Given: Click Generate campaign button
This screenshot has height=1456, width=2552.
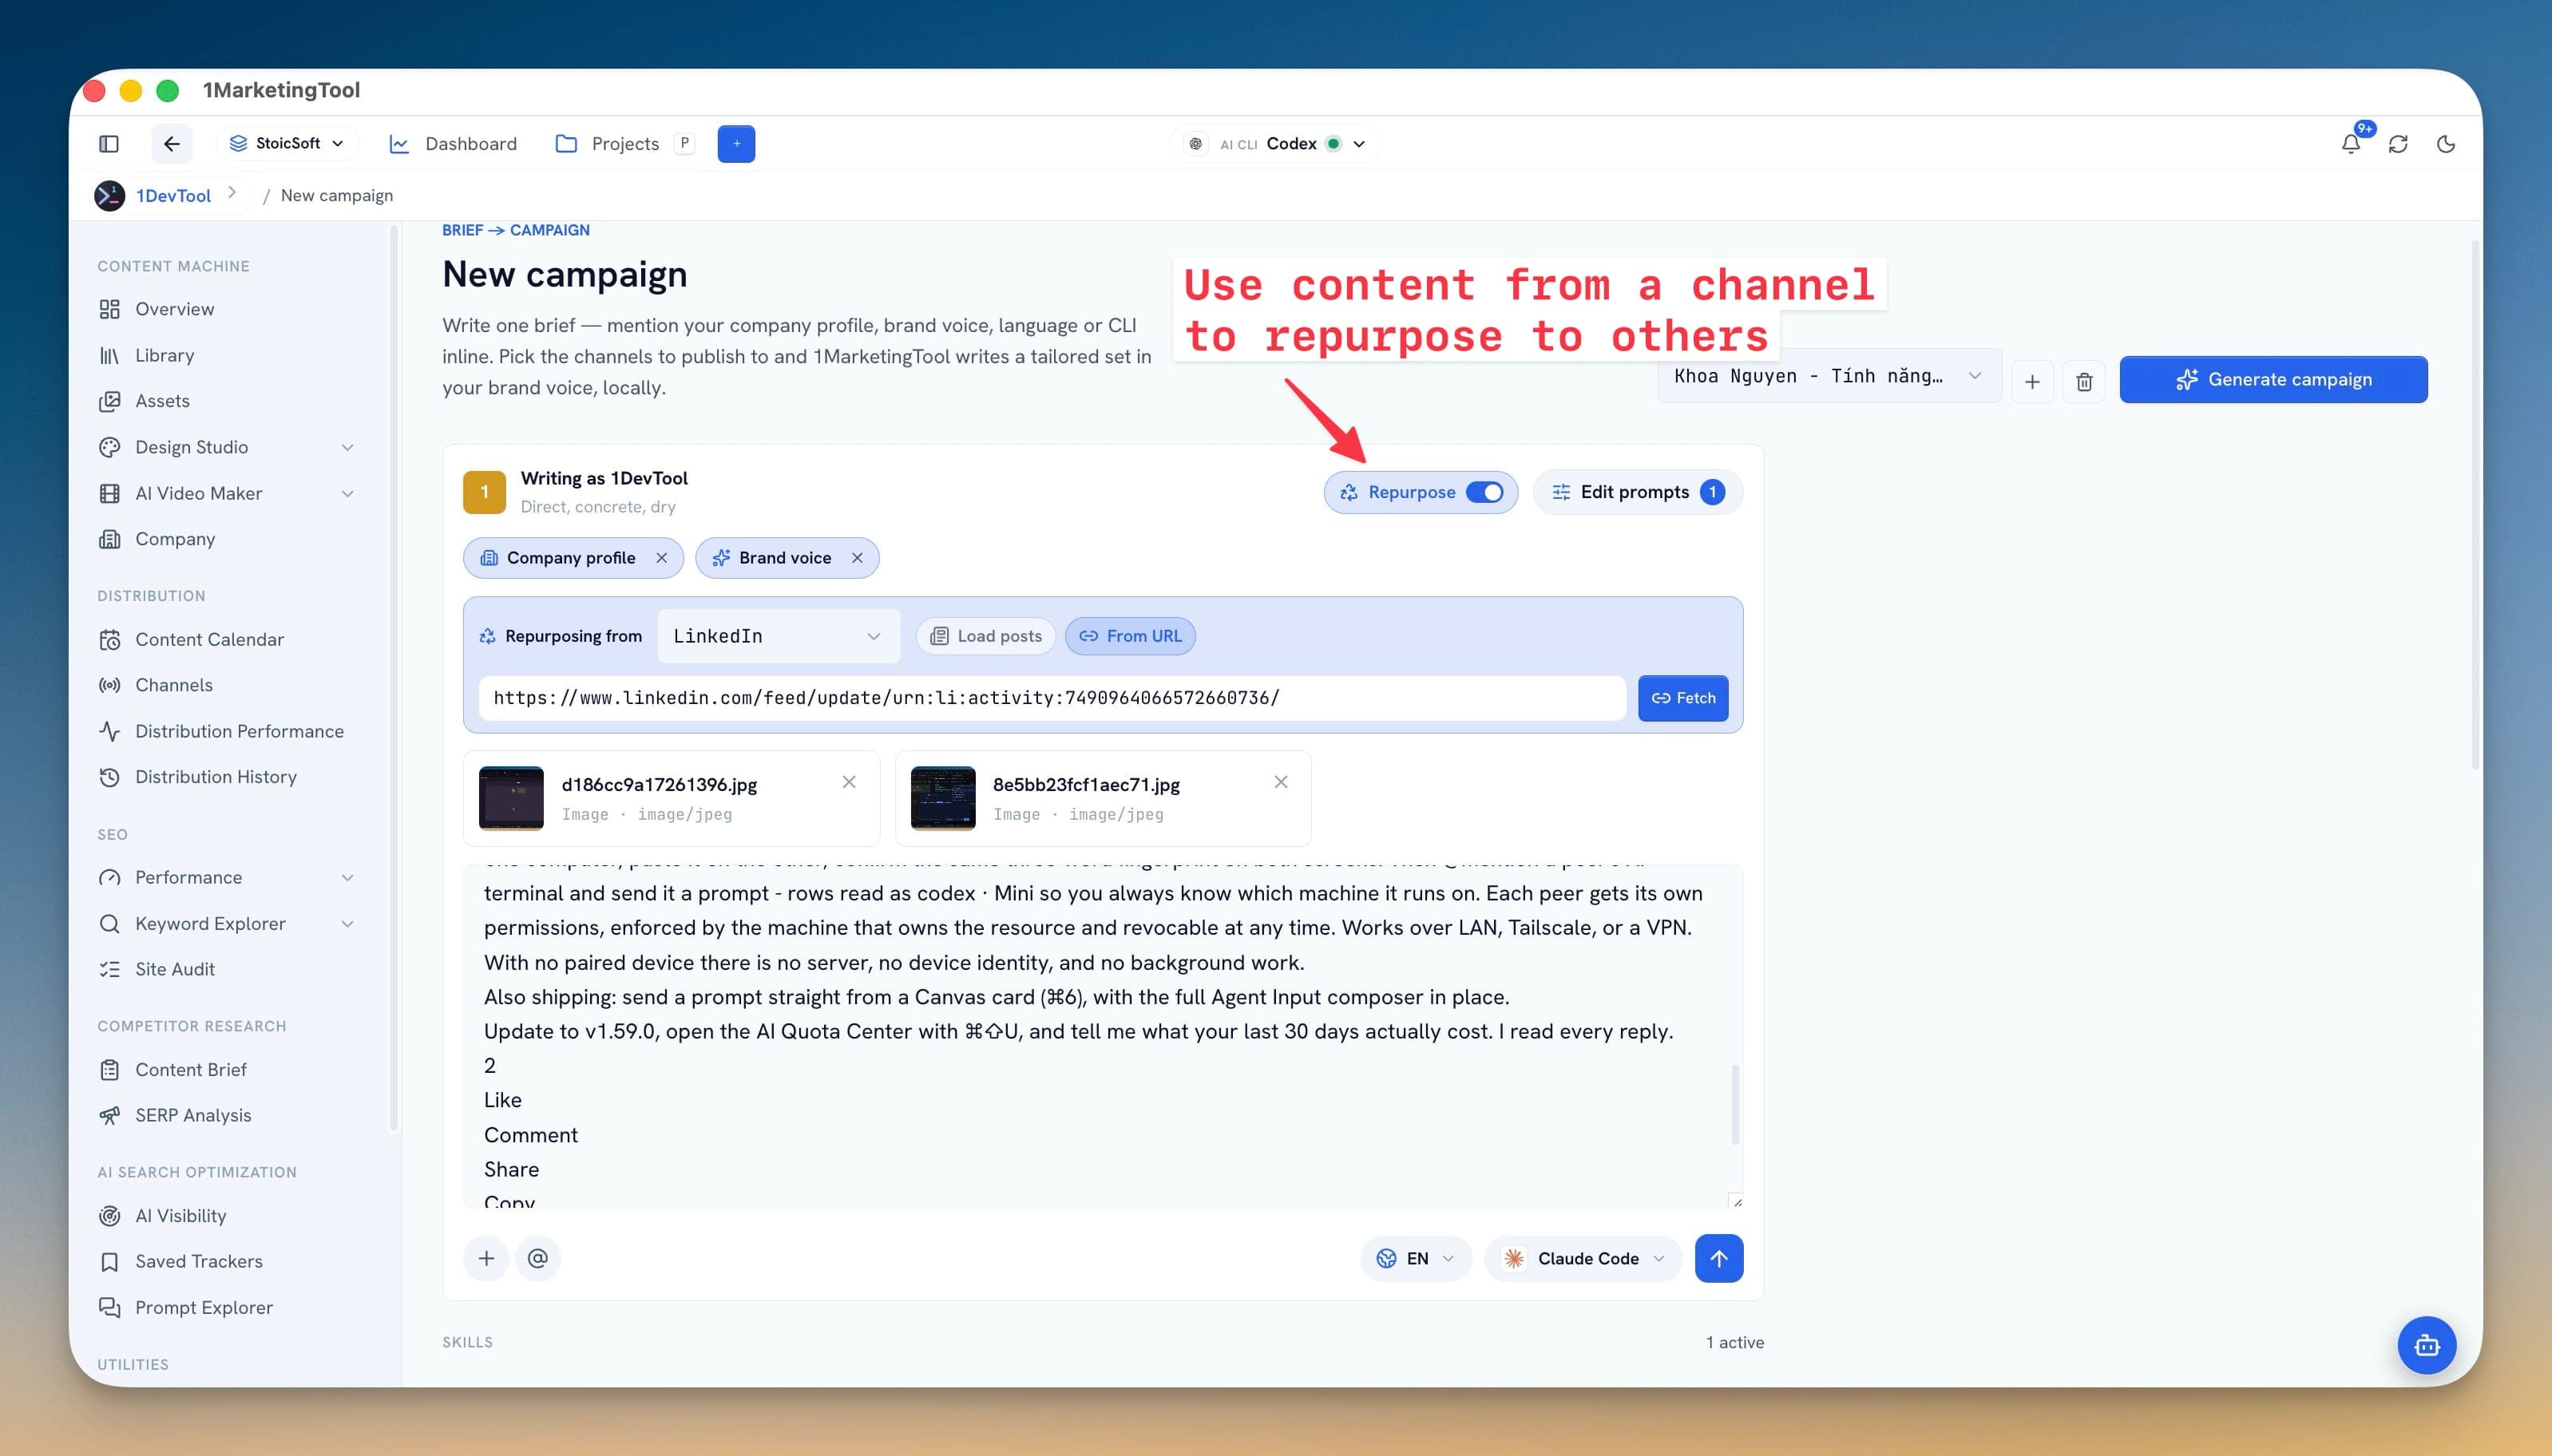Looking at the screenshot, I should [2273, 380].
